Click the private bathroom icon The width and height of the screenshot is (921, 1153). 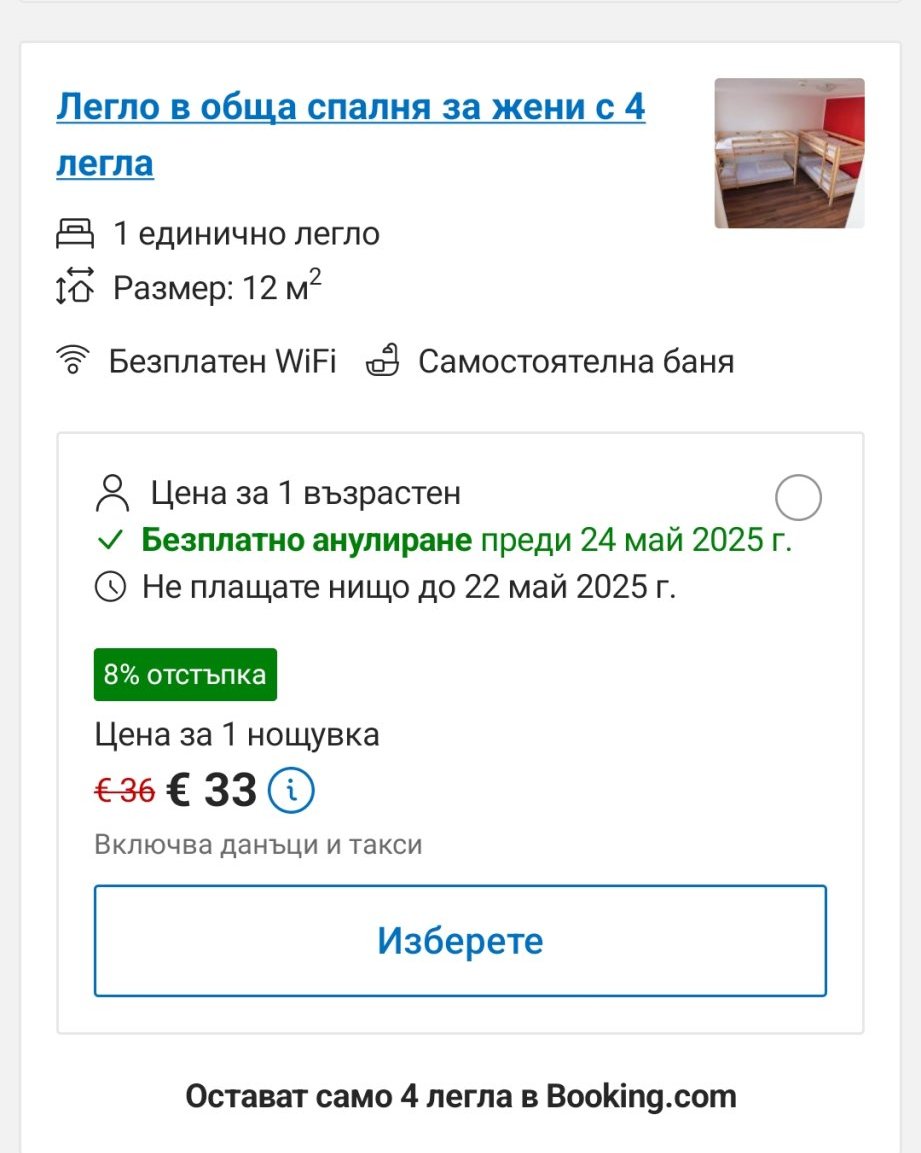point(383,360)
